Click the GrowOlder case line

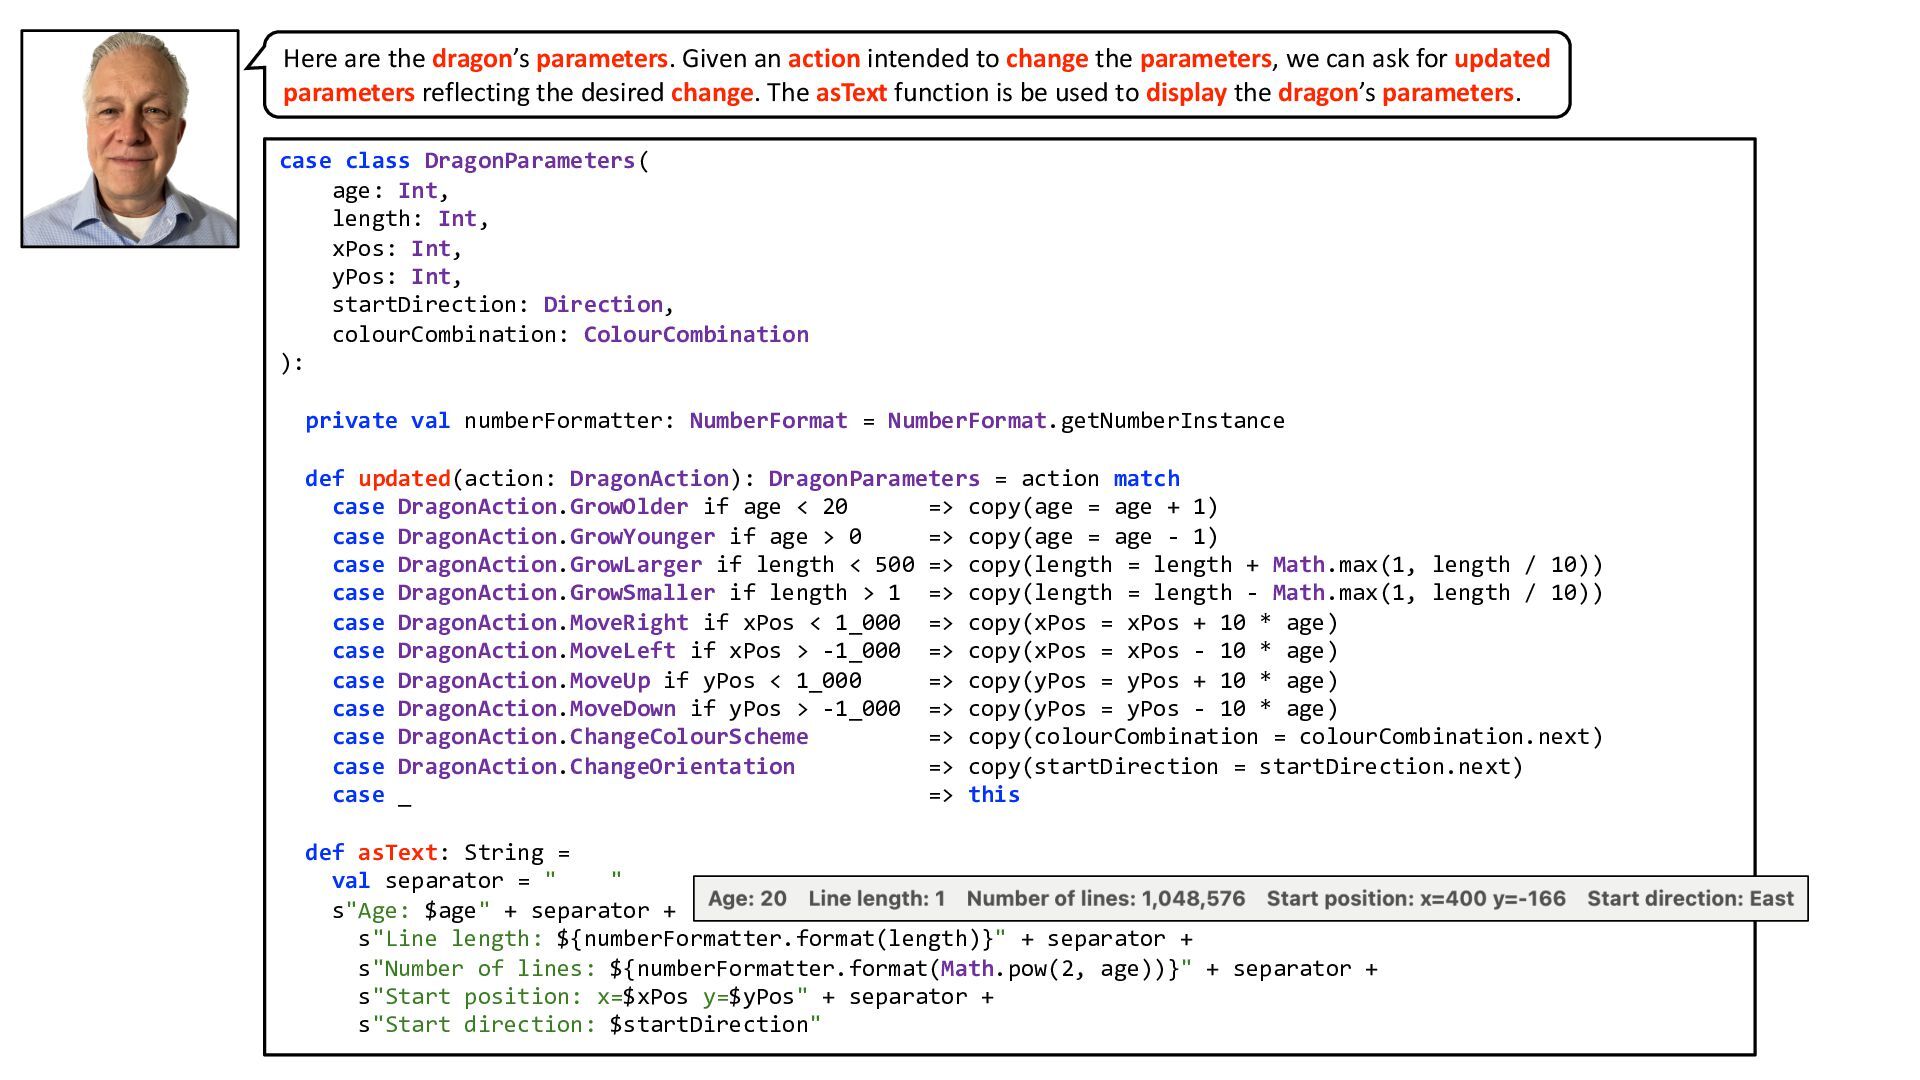628,507
